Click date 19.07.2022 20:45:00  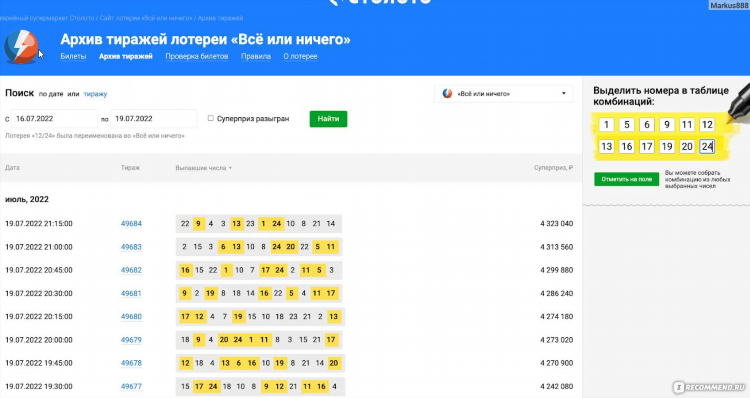pos(39,270)
